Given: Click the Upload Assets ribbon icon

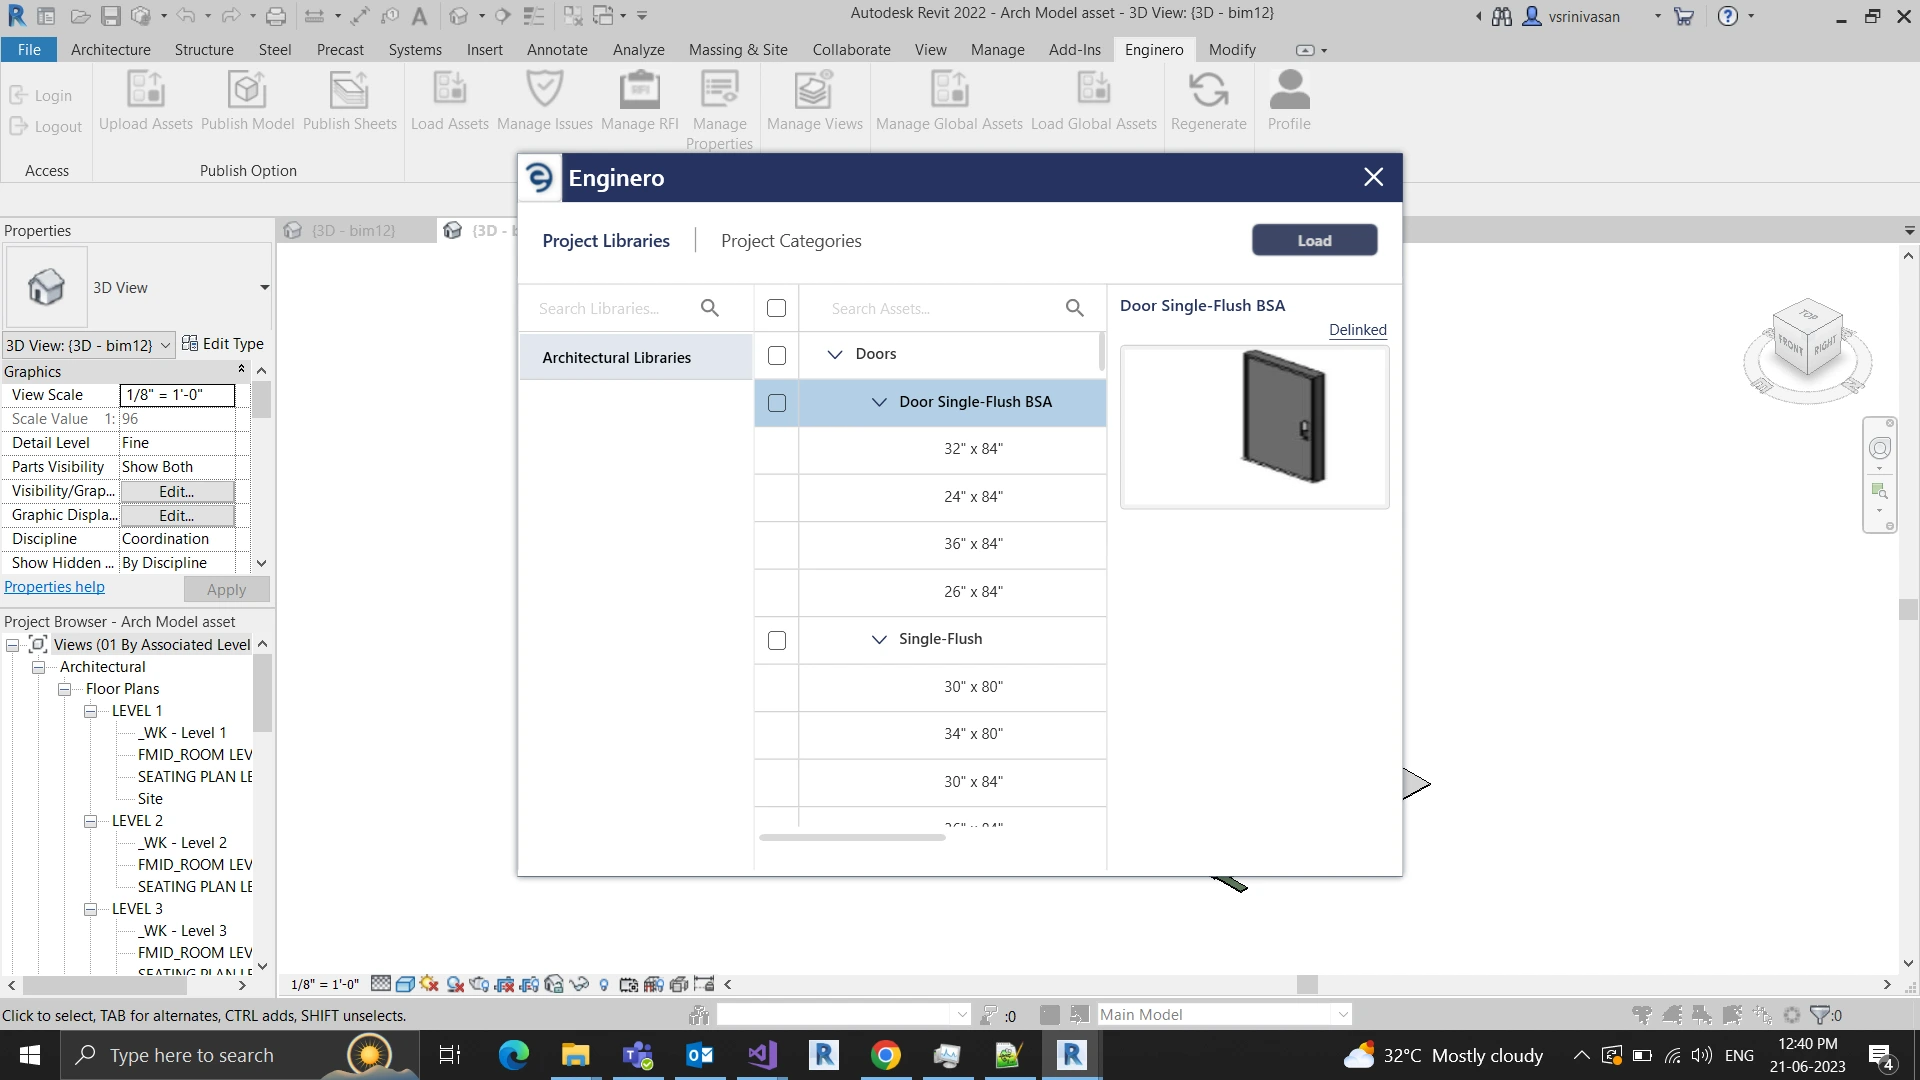Looking at the screenshot, I should click(146, 90).
